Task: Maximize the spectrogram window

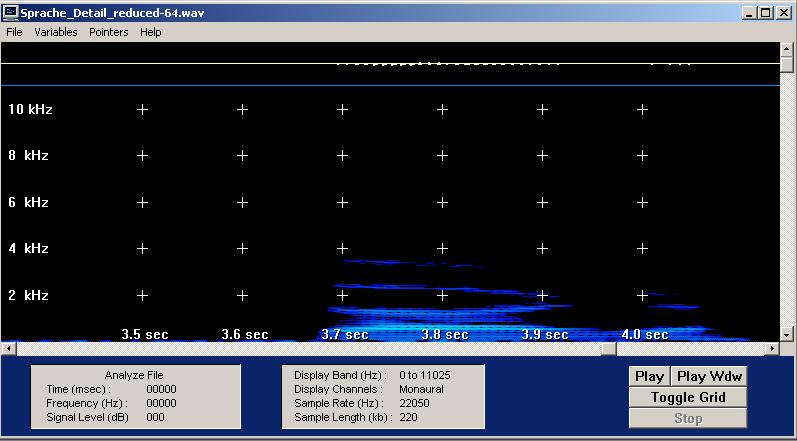Action: pyautogui.click(x=765, y=13)
